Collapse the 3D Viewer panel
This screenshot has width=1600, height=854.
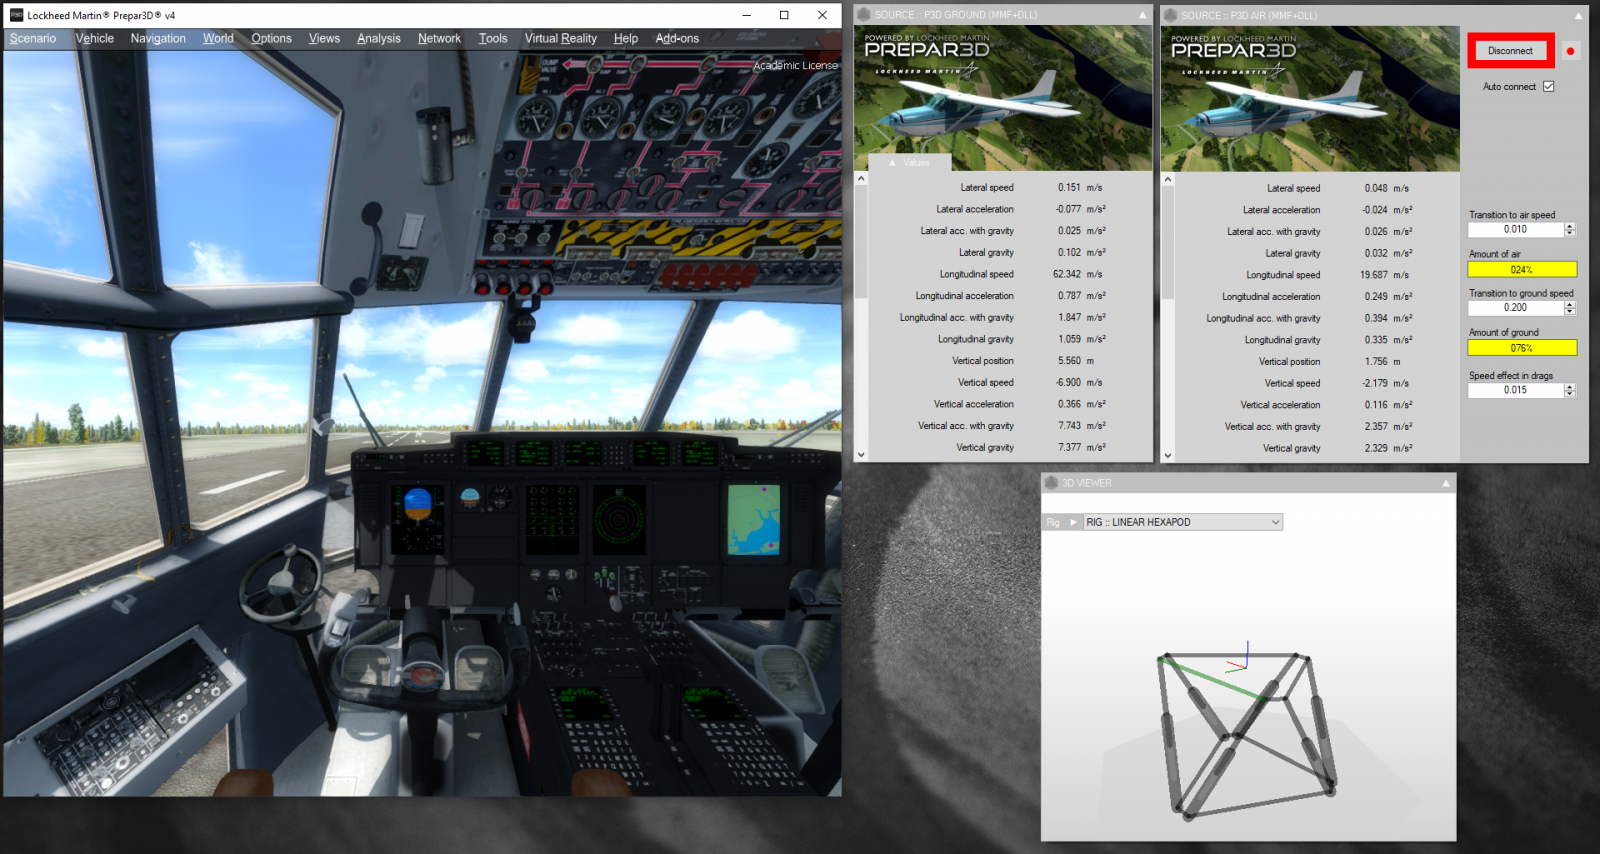[x=1445, y=483]
